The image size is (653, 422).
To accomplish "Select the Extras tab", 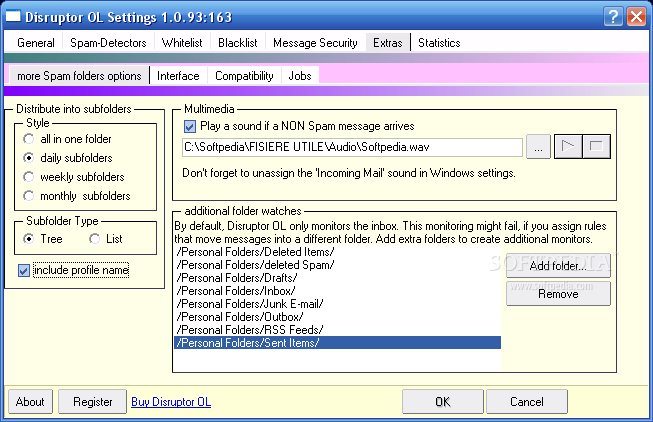I will [x=388, y=43].
